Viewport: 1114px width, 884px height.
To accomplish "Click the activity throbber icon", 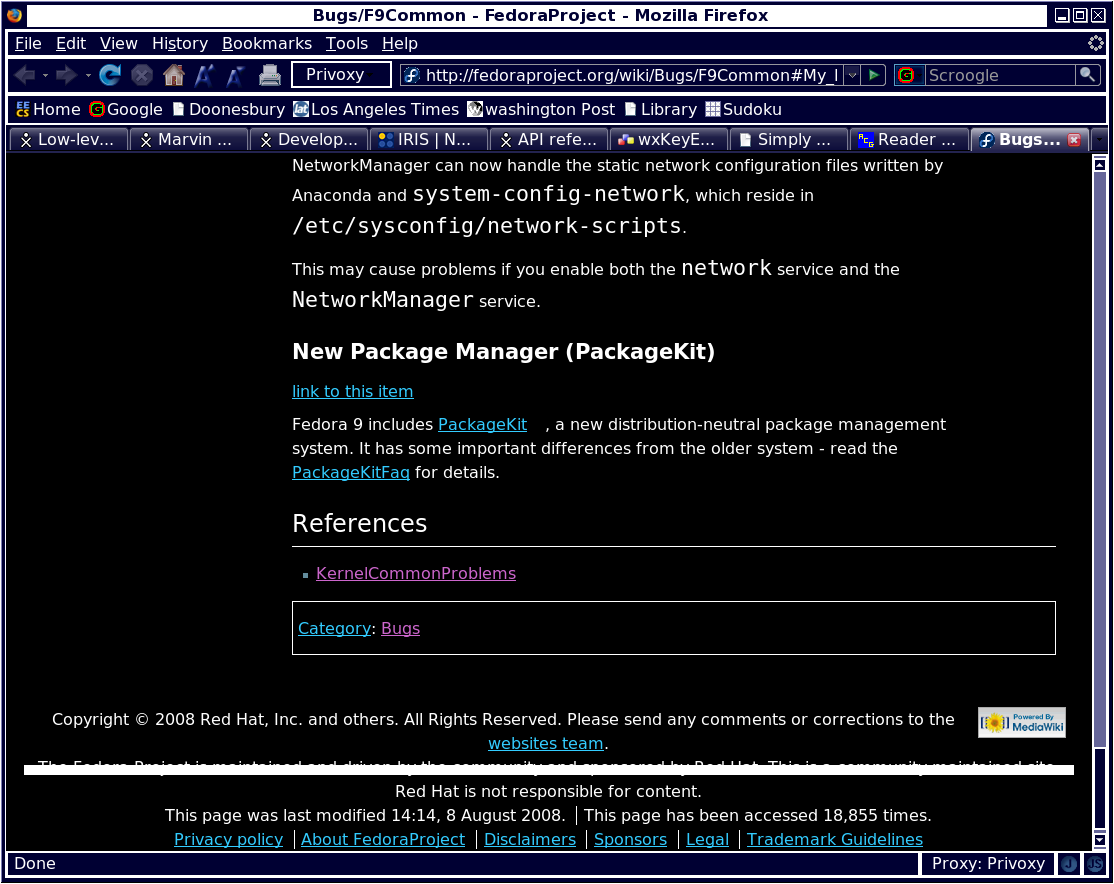I will pos(1096,43).
